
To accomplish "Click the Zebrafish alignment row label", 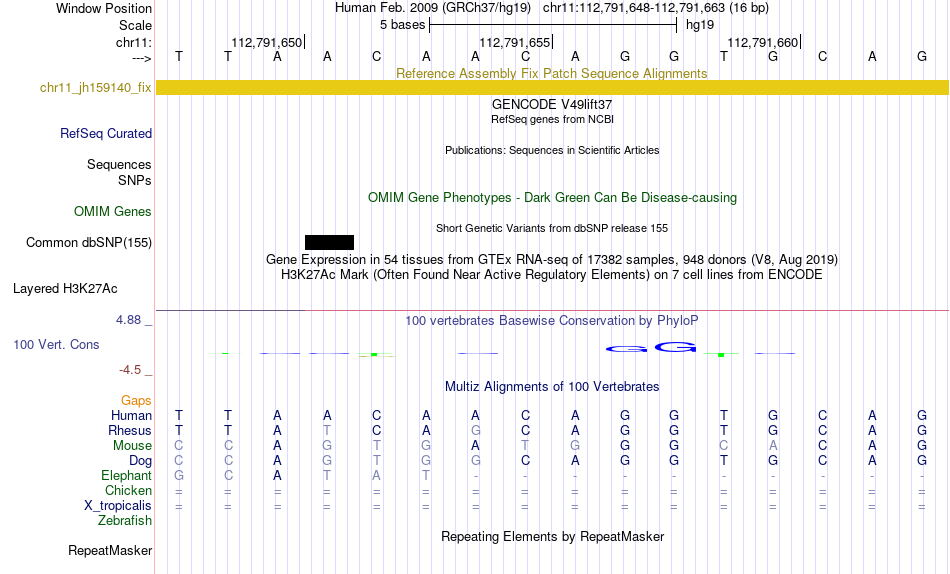I will [125, 520].
